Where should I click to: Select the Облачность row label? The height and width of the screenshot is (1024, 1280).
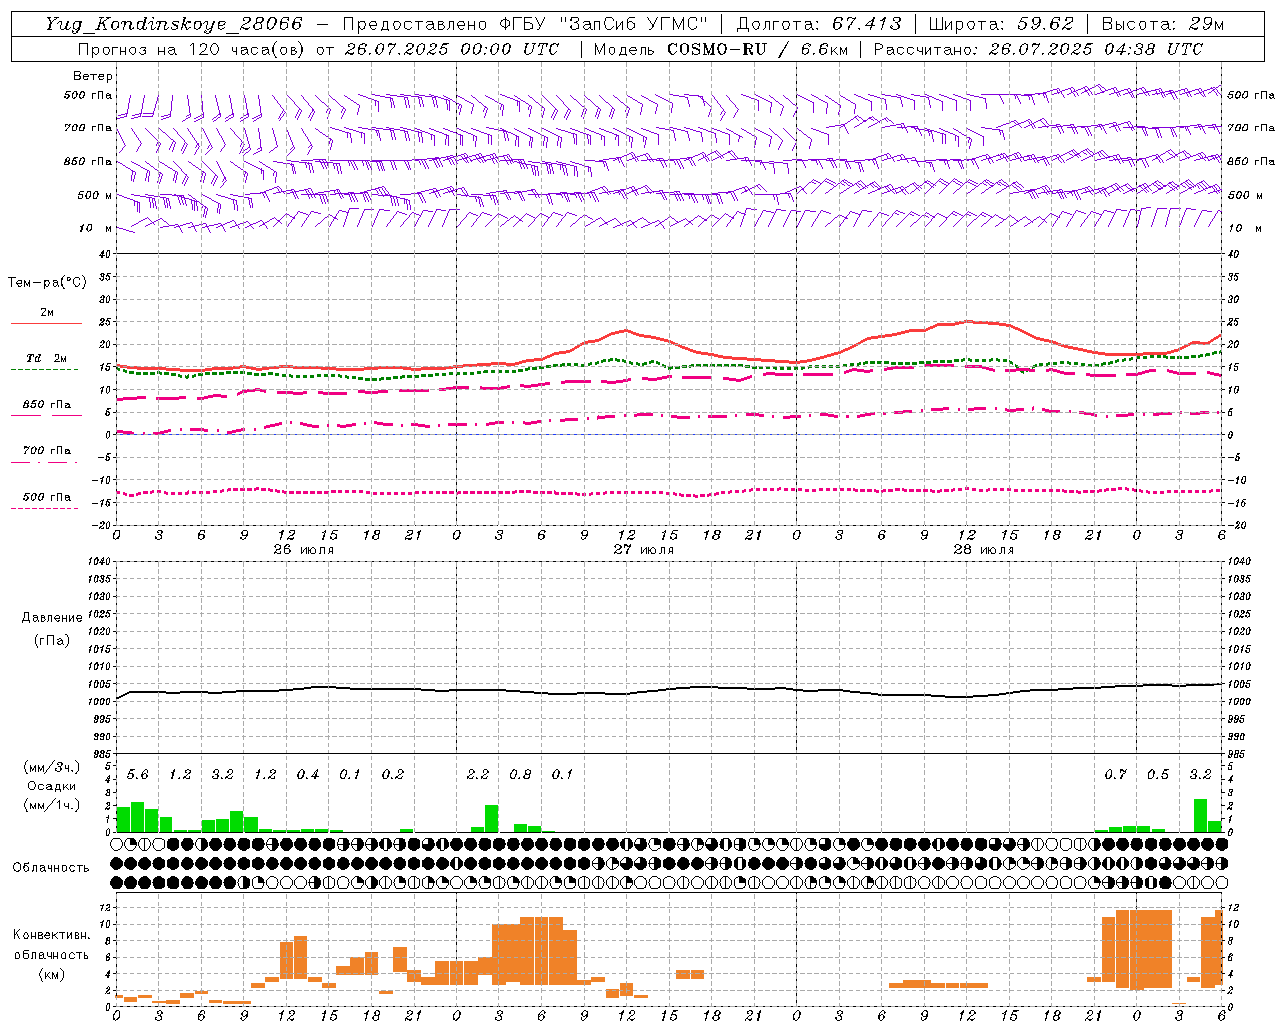pos(51,867)
